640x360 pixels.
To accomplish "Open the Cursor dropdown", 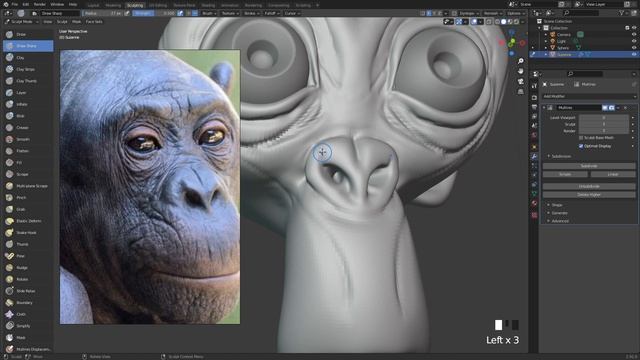I will 292,13.
